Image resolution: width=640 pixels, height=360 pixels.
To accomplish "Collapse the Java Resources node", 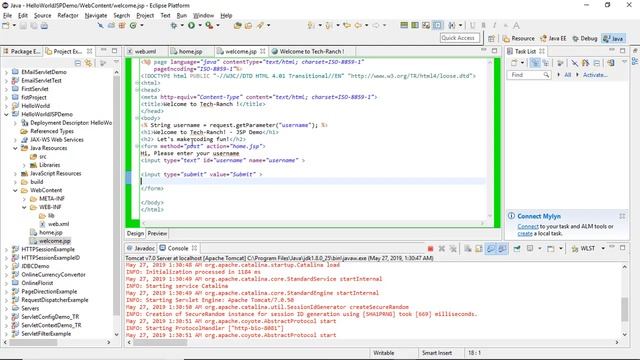I will pos(15,148).
